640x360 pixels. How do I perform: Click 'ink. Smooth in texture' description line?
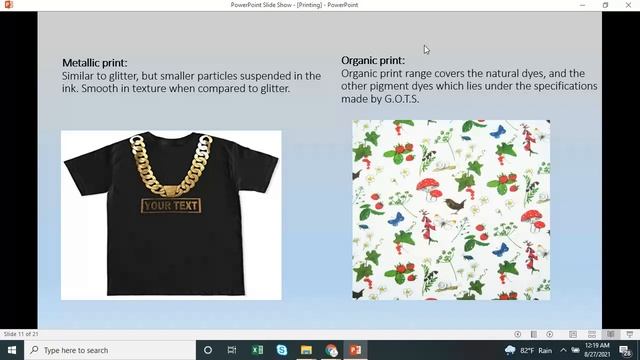point(176,89)
